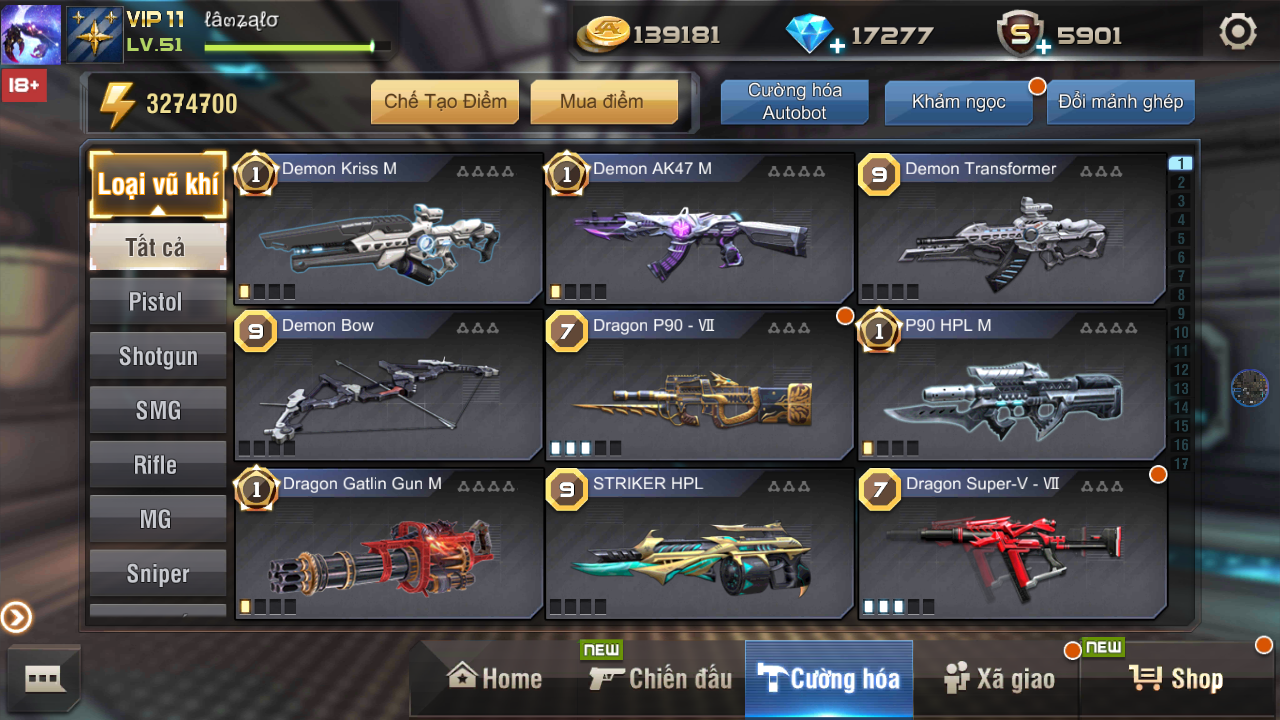1280x720 pixels.
Task: Open the Shop tab
Action: [x=1176, y=679]
